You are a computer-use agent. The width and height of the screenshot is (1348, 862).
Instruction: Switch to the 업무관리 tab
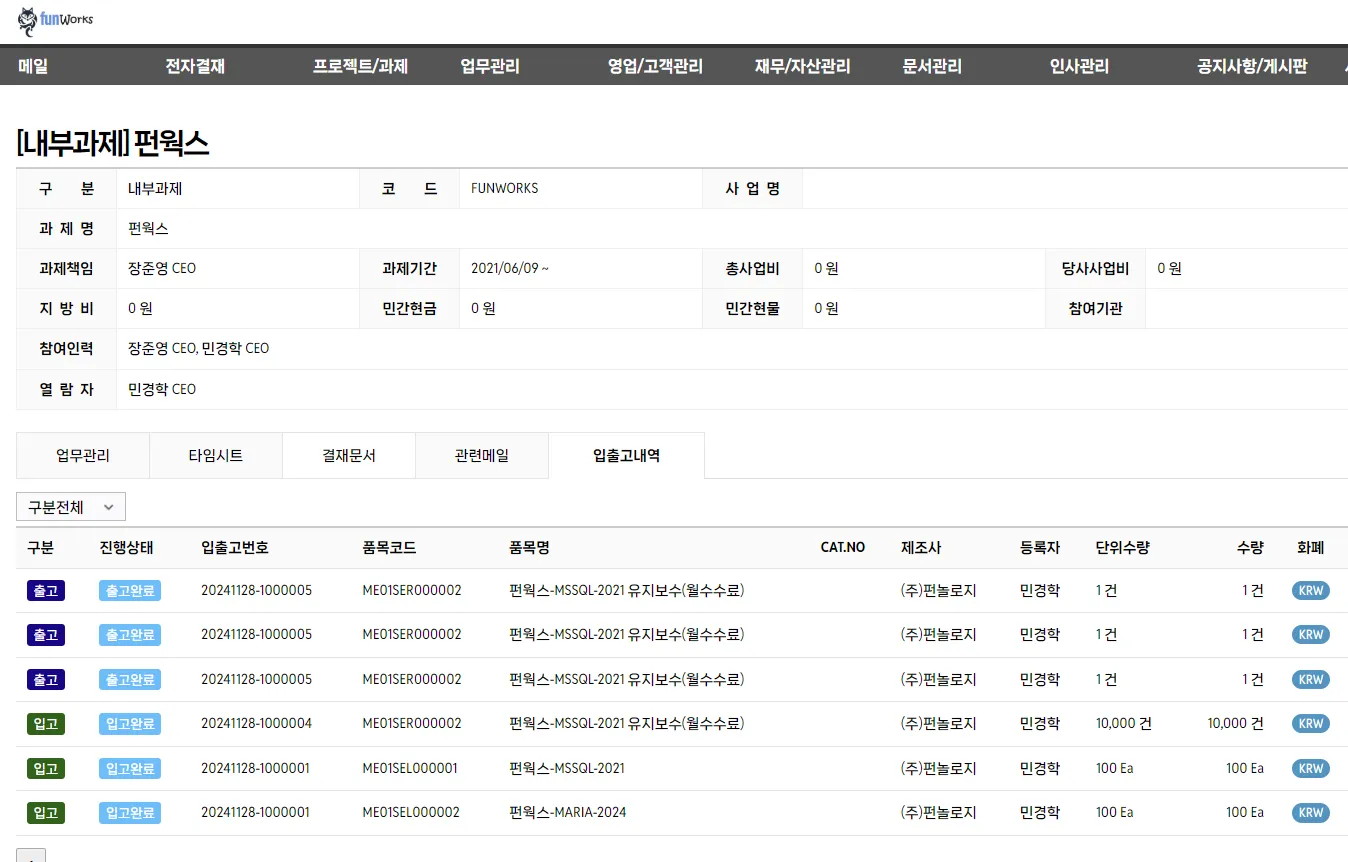[x=82, y=455]
